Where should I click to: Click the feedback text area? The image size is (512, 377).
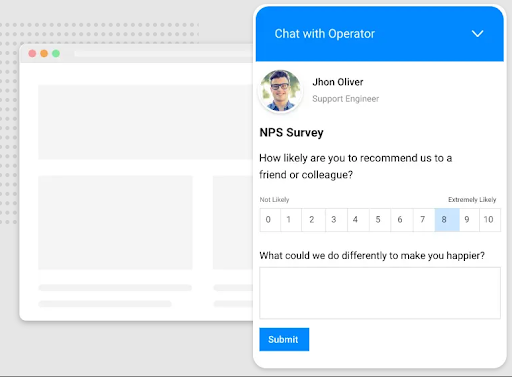(380, 293)
